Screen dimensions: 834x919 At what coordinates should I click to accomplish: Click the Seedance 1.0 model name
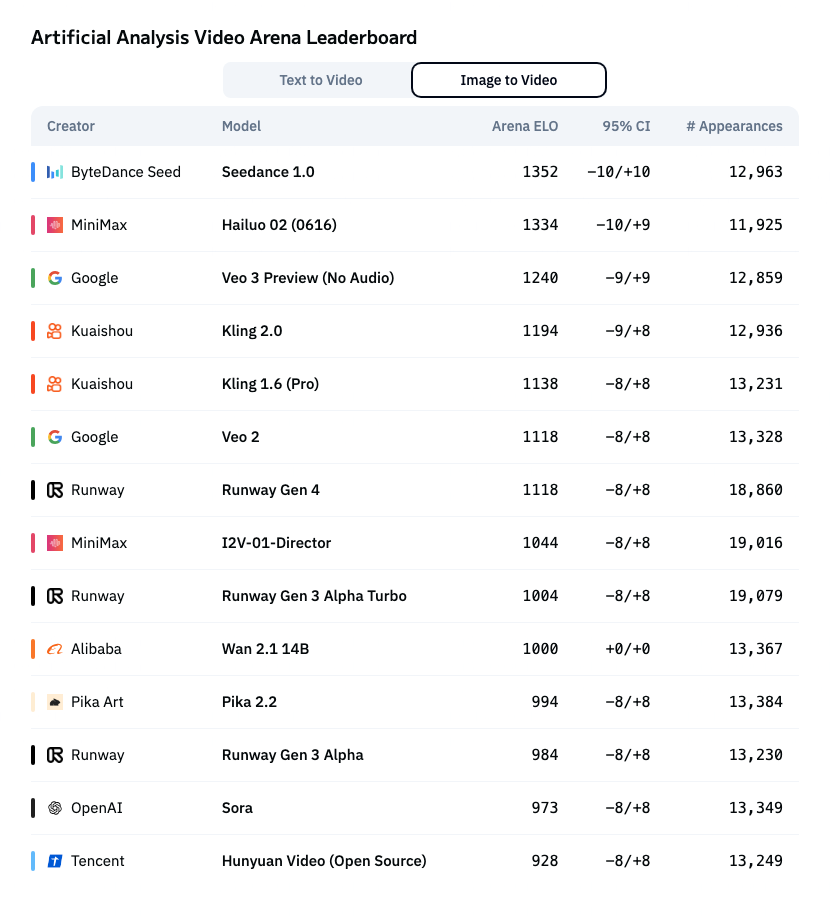[268, 172]
